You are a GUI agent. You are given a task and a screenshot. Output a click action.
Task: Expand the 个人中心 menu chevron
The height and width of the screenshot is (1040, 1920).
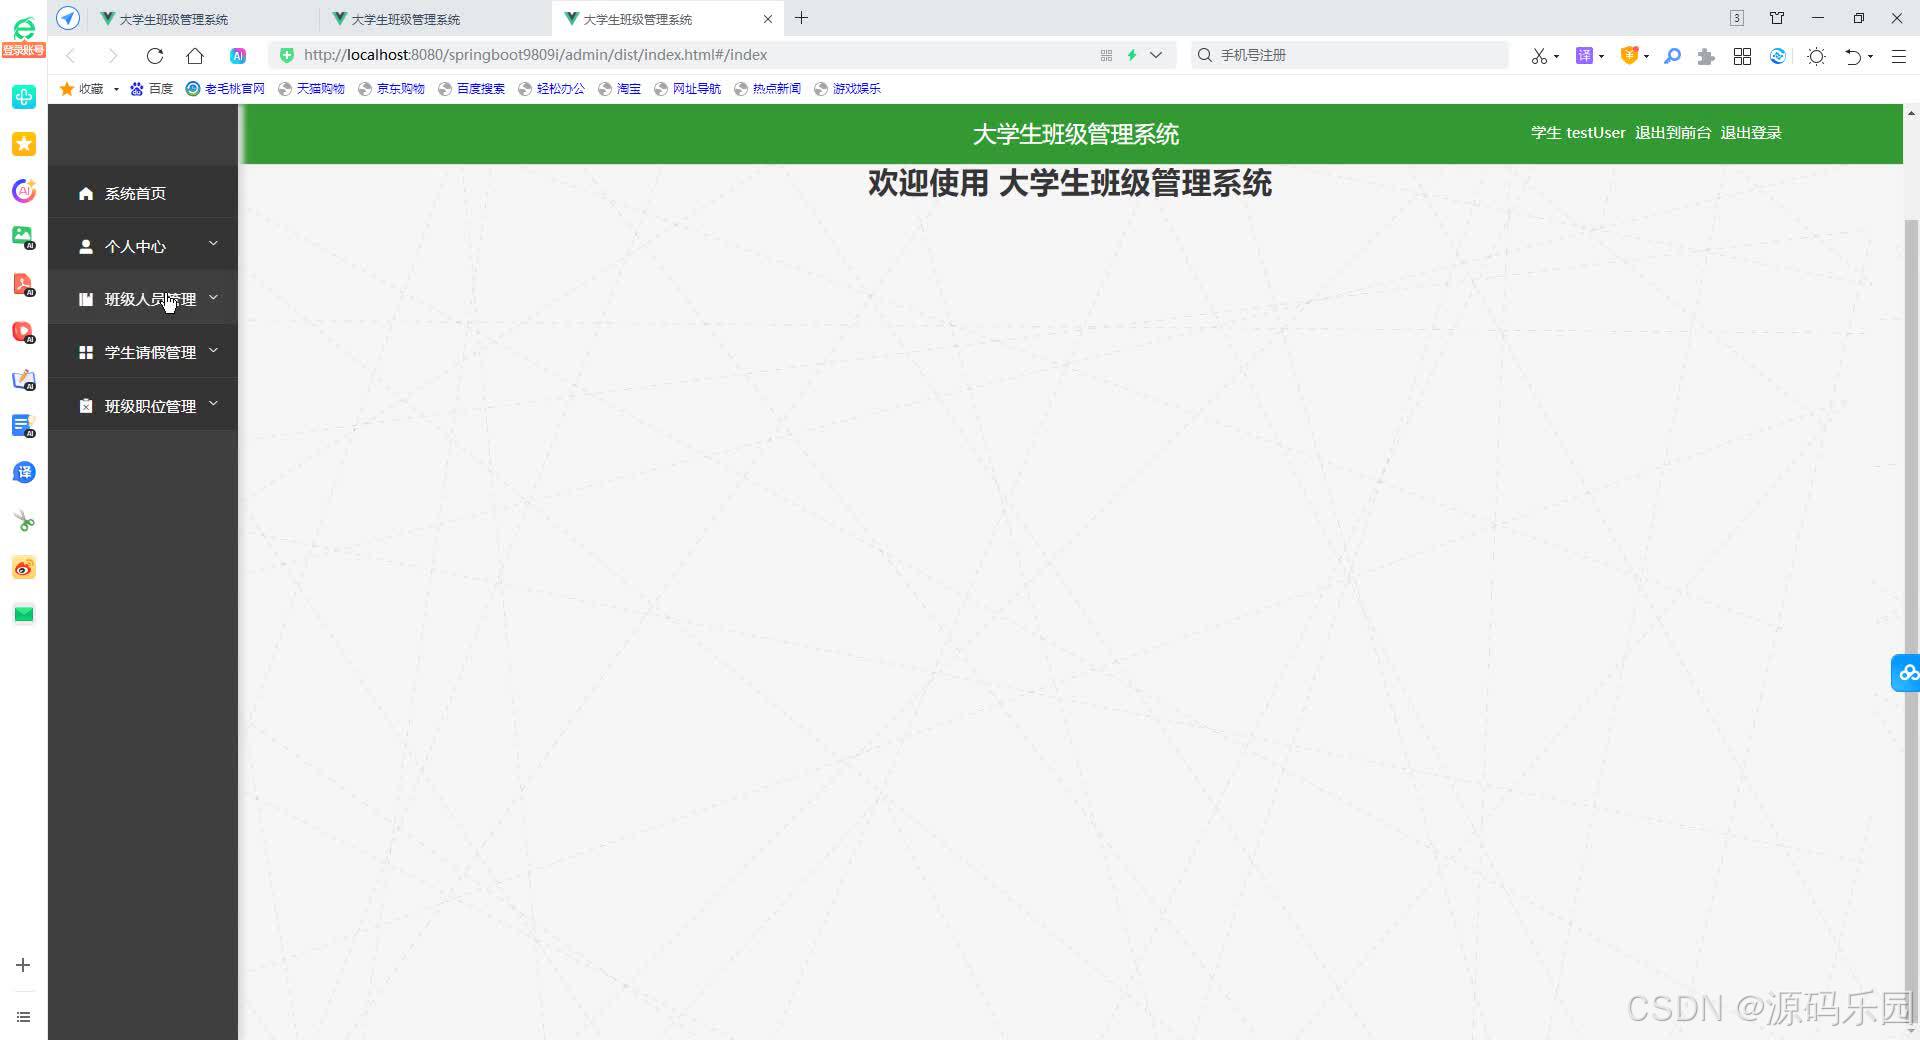pyautogui.click(x=212, y=243)
